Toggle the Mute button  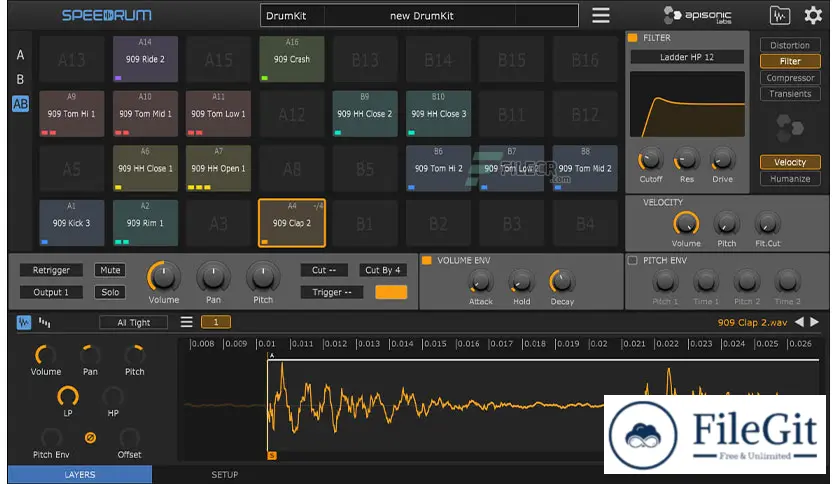tap(110, 270)
